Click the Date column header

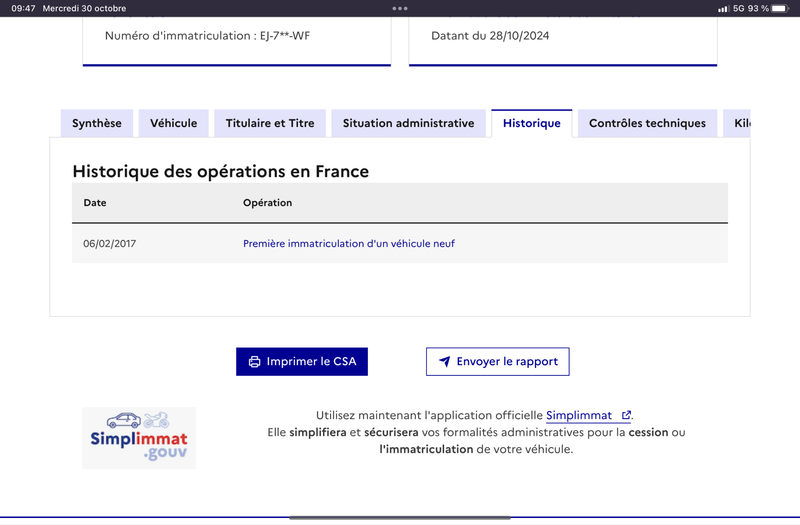(95, 203)
